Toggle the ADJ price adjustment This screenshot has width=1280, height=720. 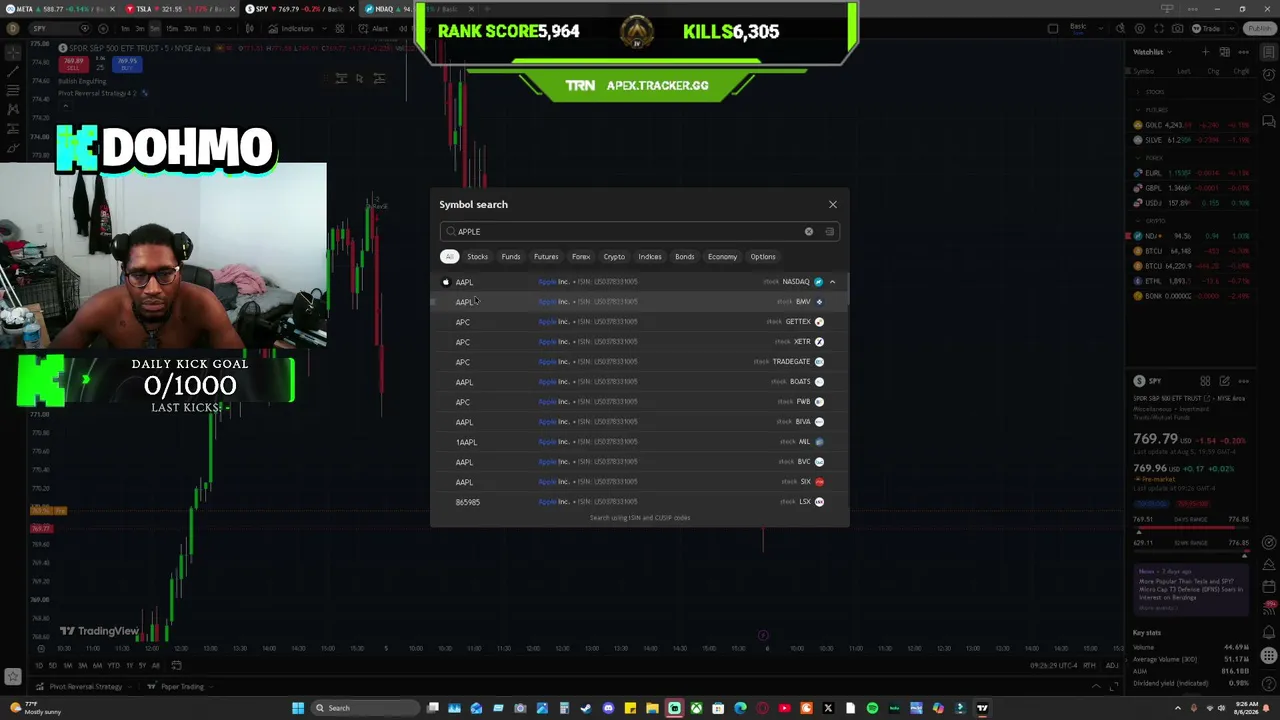point(1111,666)
